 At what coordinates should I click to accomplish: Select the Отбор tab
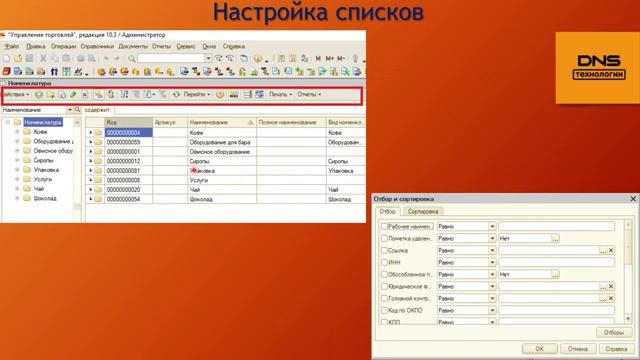(387, 211)
